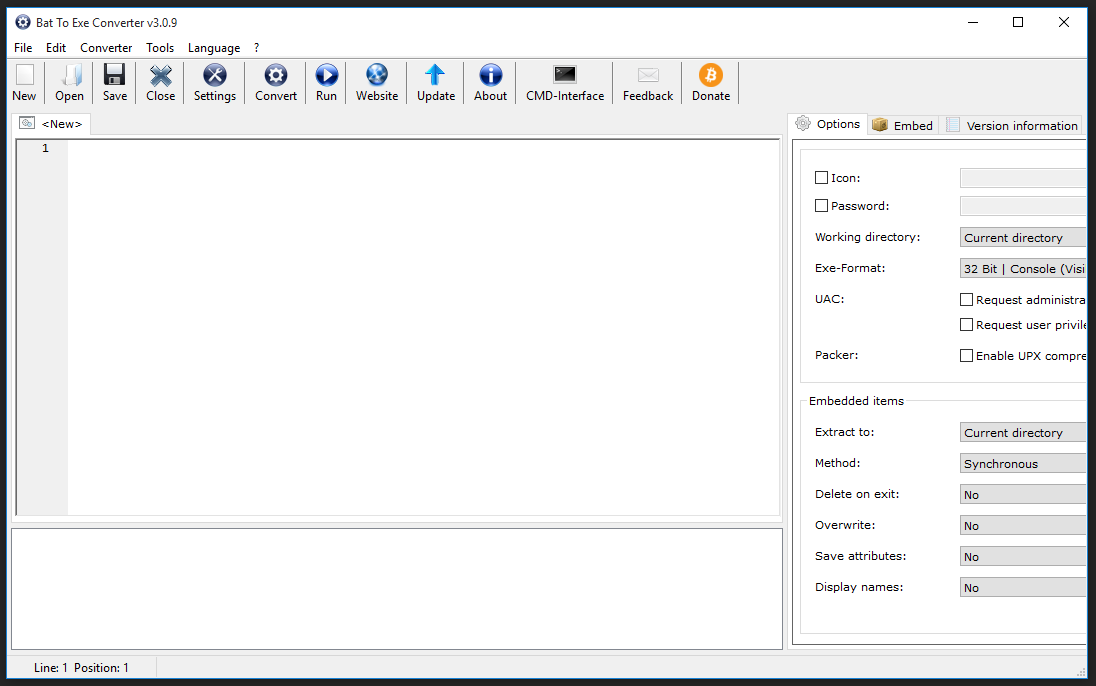This screenshot has height=686, width=1096.
Task: Open Settings from the toolbar
Action: 215,76
